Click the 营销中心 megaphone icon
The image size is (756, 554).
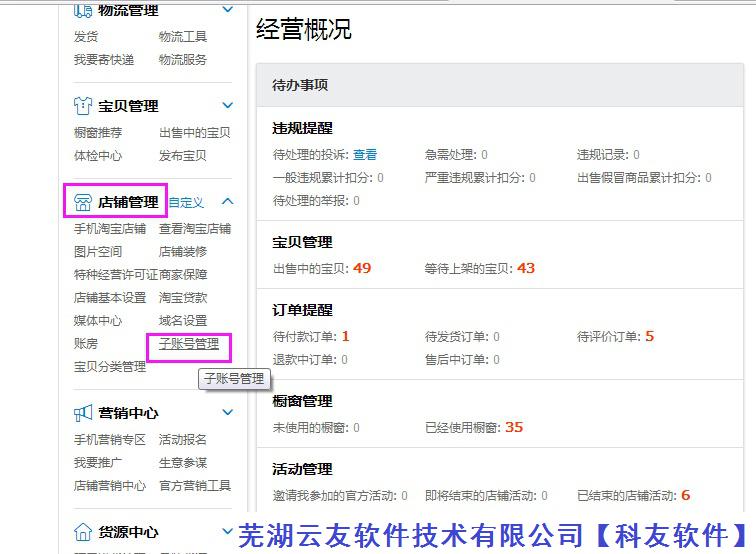(x=82, y=413)
